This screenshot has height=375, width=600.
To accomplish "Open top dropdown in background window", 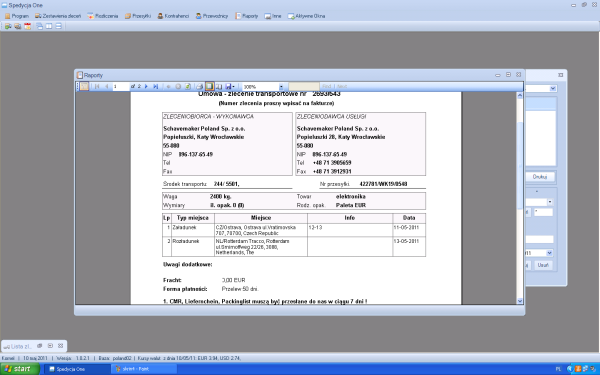I will coord(553,88).
